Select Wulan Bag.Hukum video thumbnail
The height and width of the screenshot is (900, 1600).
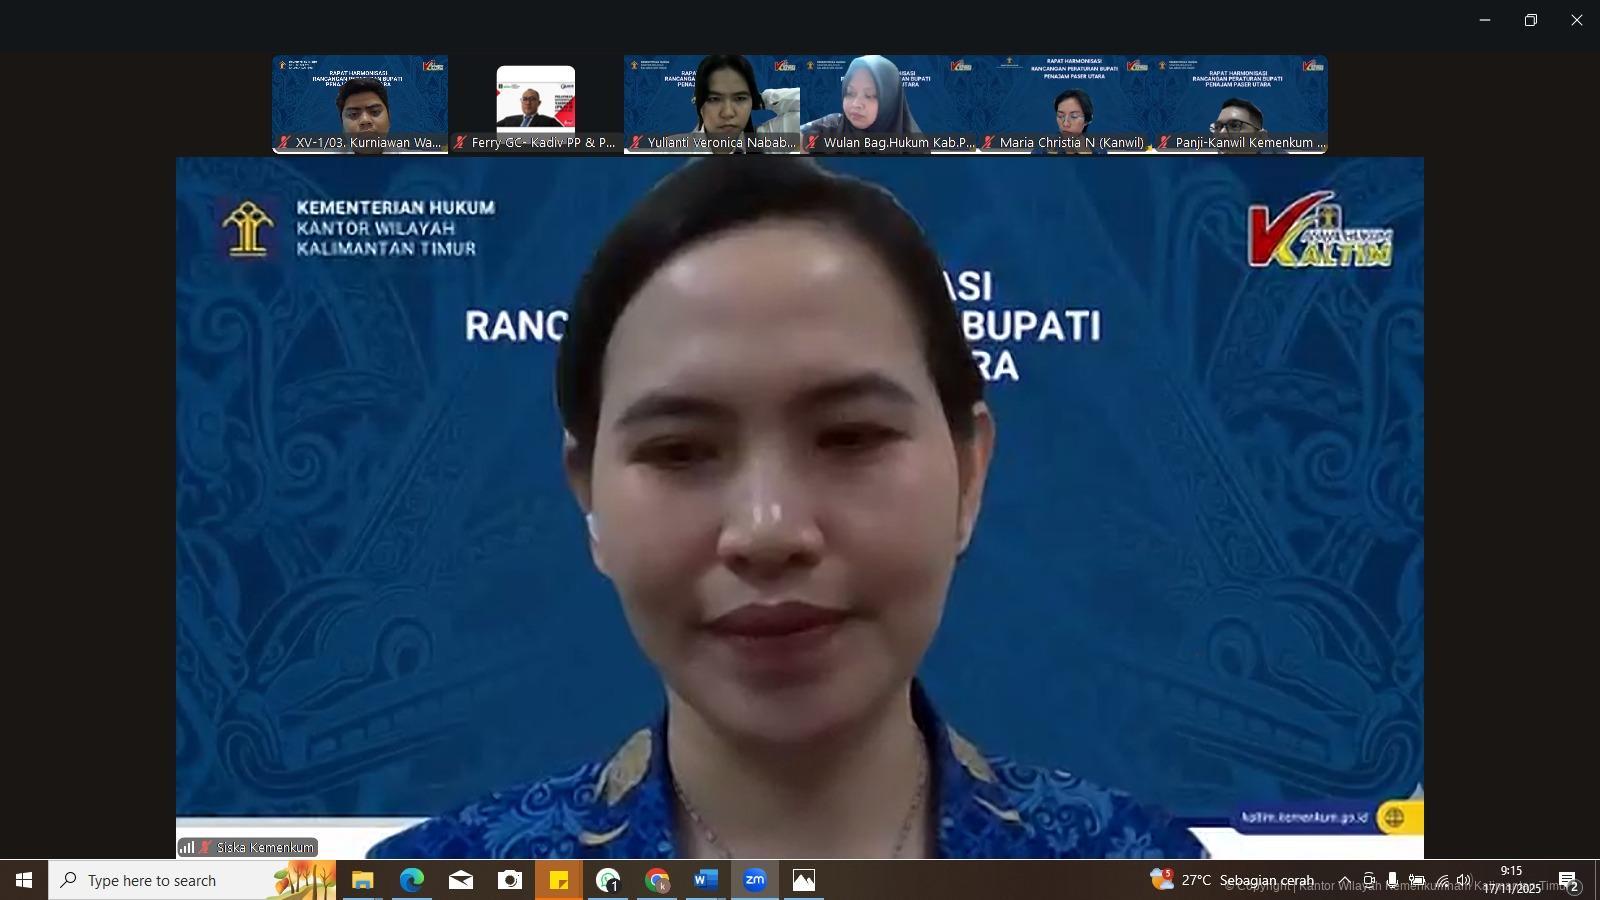click(x=888, y=104)
